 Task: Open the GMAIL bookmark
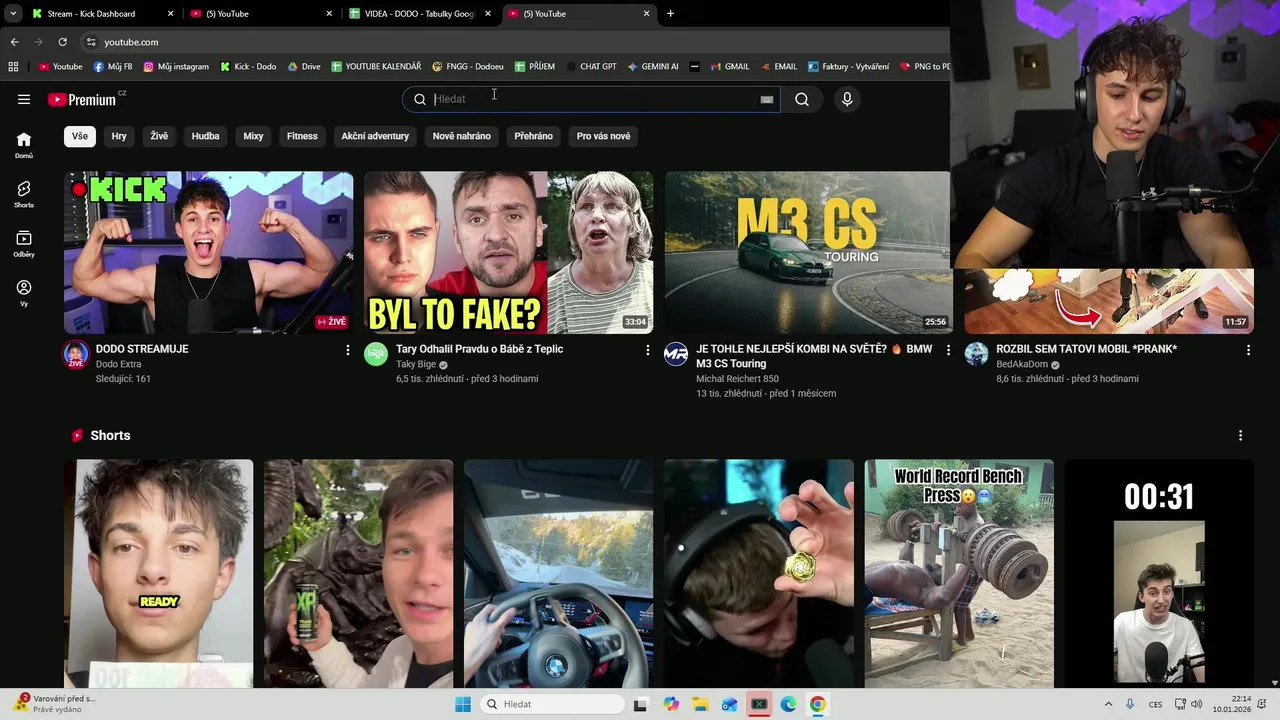pyautogui.click(x=730, y=66)
